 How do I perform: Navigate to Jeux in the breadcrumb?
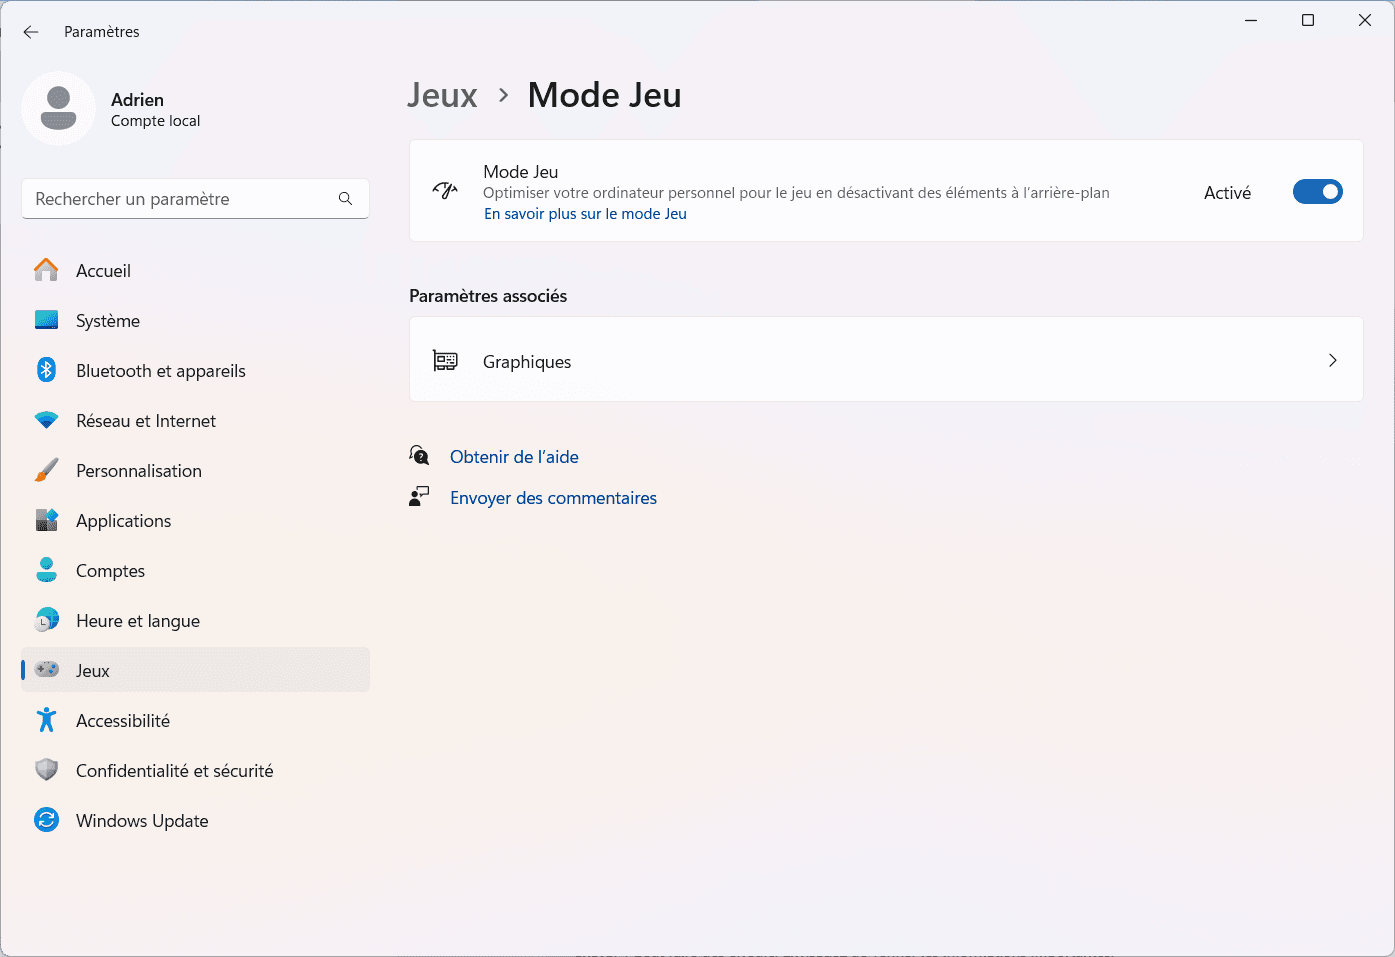pyautogui.click(x=442, y=95)
